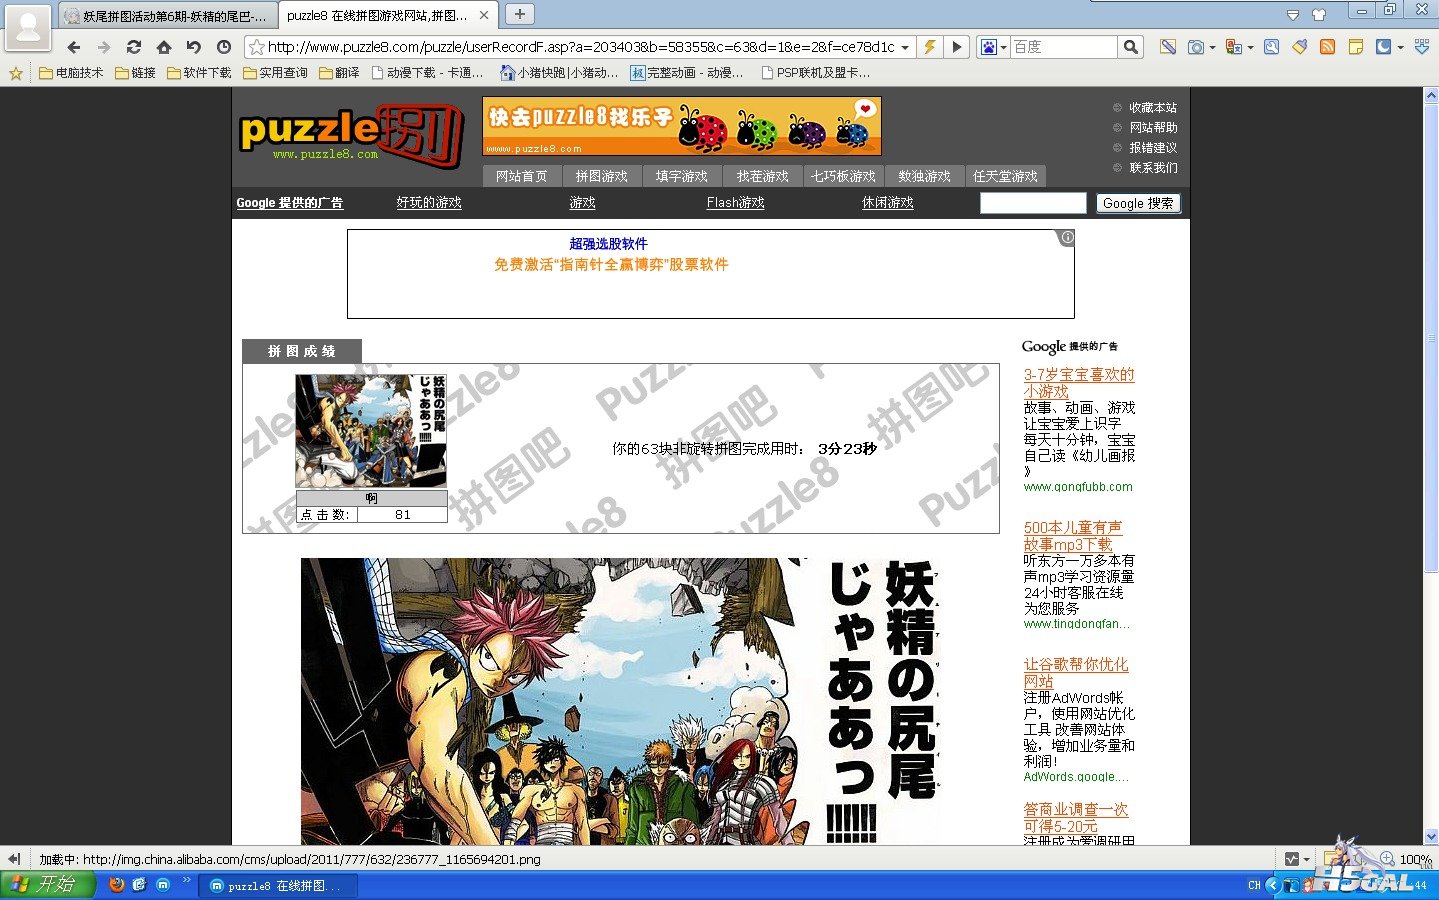The width and height of the screenshot is (1439, 900).
Task: Switch to the 妖尾拼图活动第6期 tab
Action: point(165,16)
